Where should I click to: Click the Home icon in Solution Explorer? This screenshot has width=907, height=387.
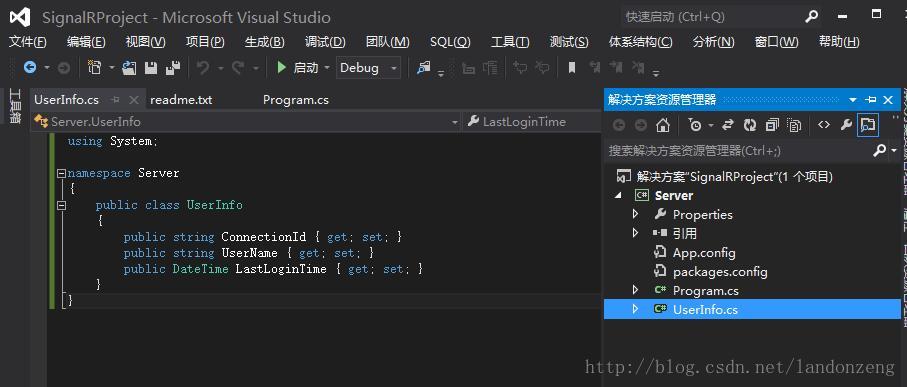[663, 125]
